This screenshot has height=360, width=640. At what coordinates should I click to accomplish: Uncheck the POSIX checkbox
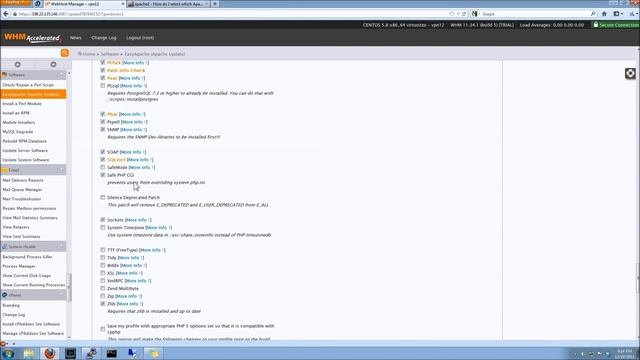[103, 62]
